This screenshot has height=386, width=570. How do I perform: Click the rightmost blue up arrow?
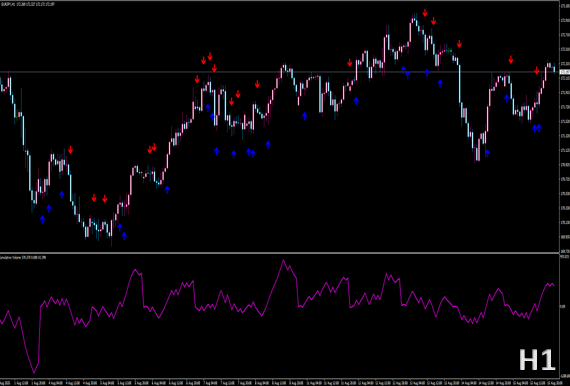coord(539,128)
